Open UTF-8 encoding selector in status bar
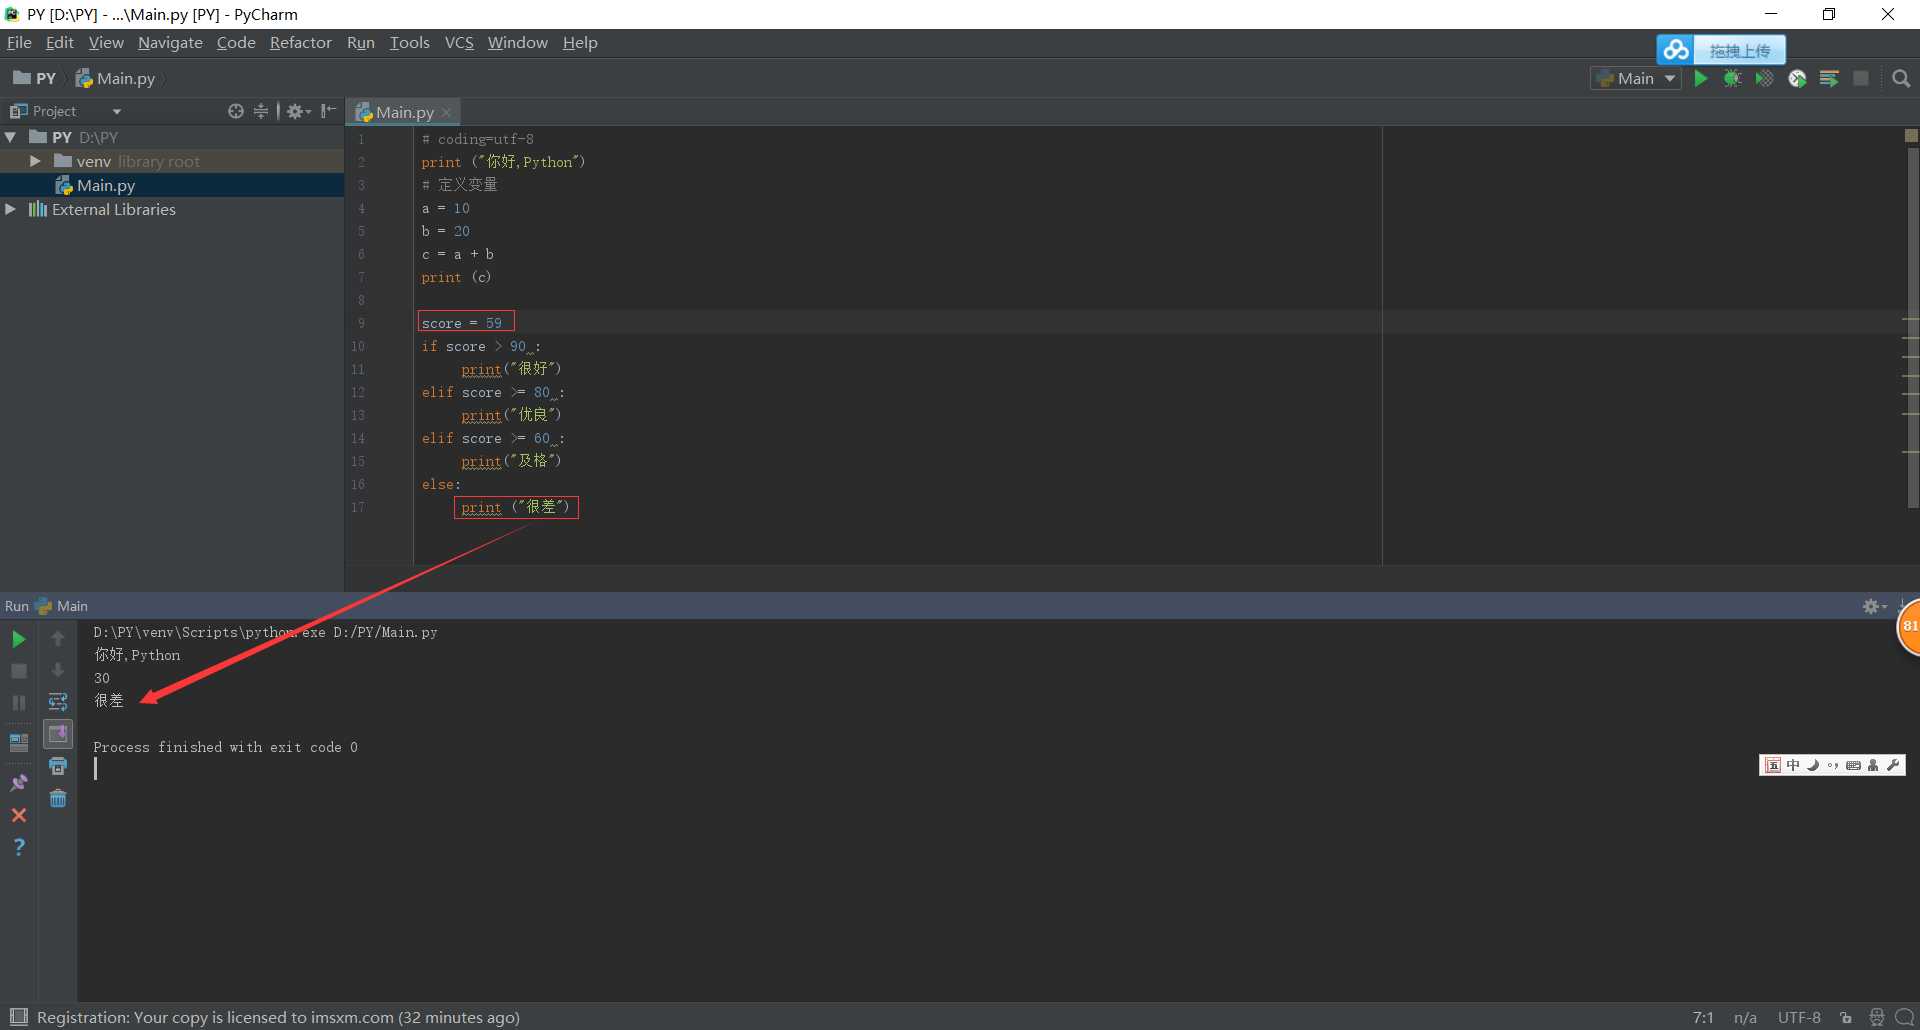This screenshot has height=1030, width=1920. pyautogui.click(x=1799, y=1017)
